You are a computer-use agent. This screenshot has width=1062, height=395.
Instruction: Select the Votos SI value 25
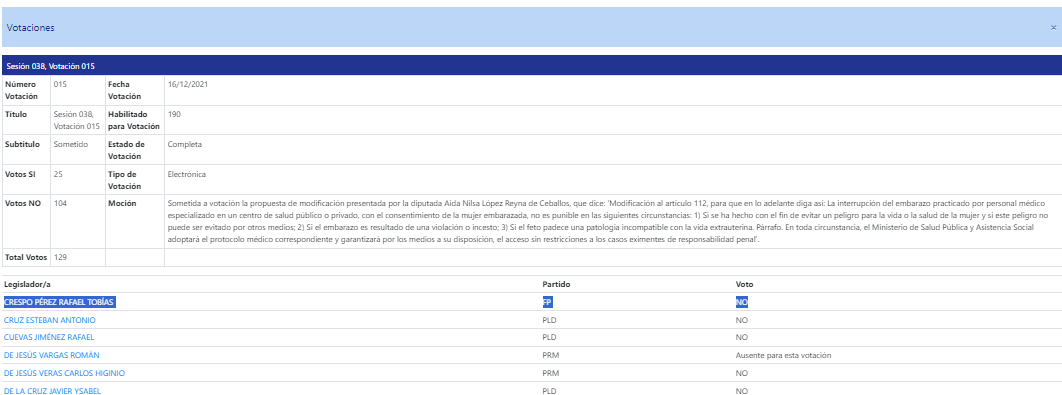[x=58, y=174]
